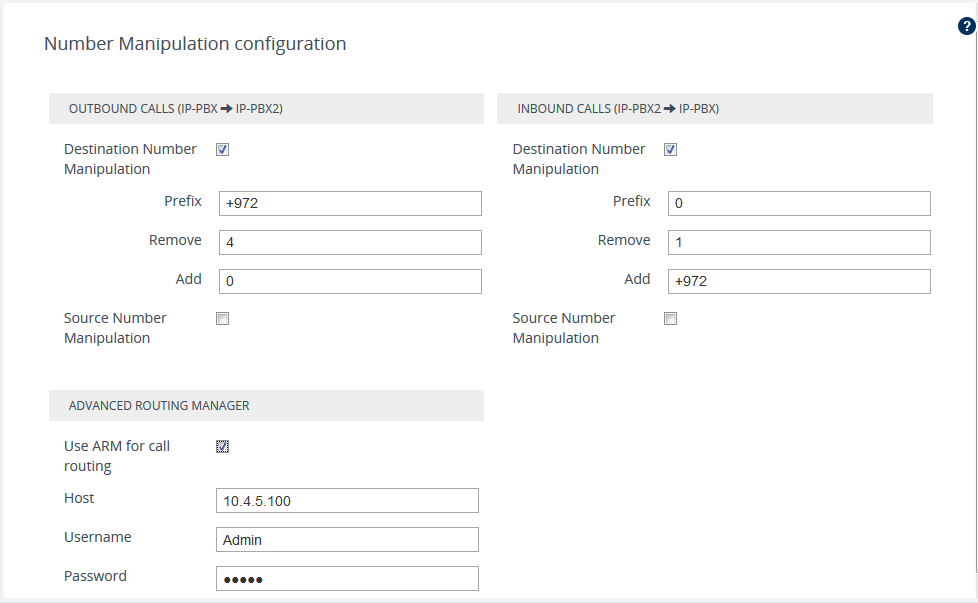Uncheck inbound Destination Number Manipulation checkbox
Image resolution: width=978 pixels, height=603 pixels.
click(671, 150)
